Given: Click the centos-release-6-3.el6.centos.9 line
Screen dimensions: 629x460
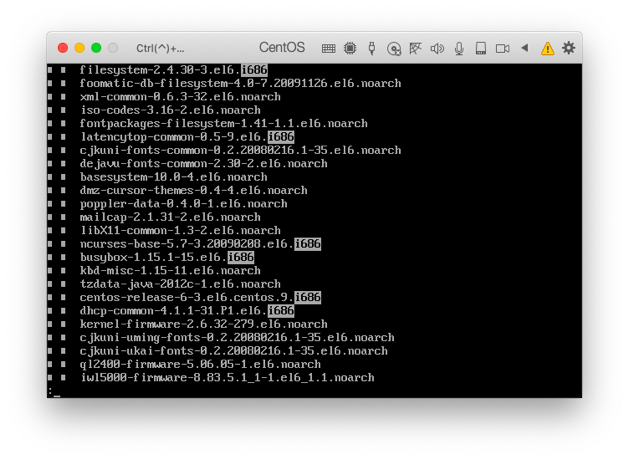Looking at the screenshot, I should point(200,297).
